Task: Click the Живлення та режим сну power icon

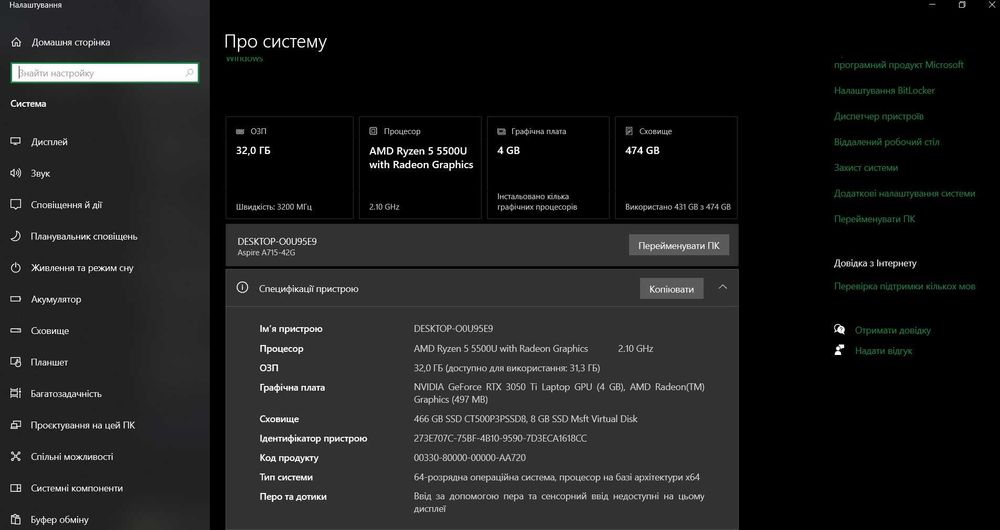Action: pyautogui.click(x=16, y=268)
